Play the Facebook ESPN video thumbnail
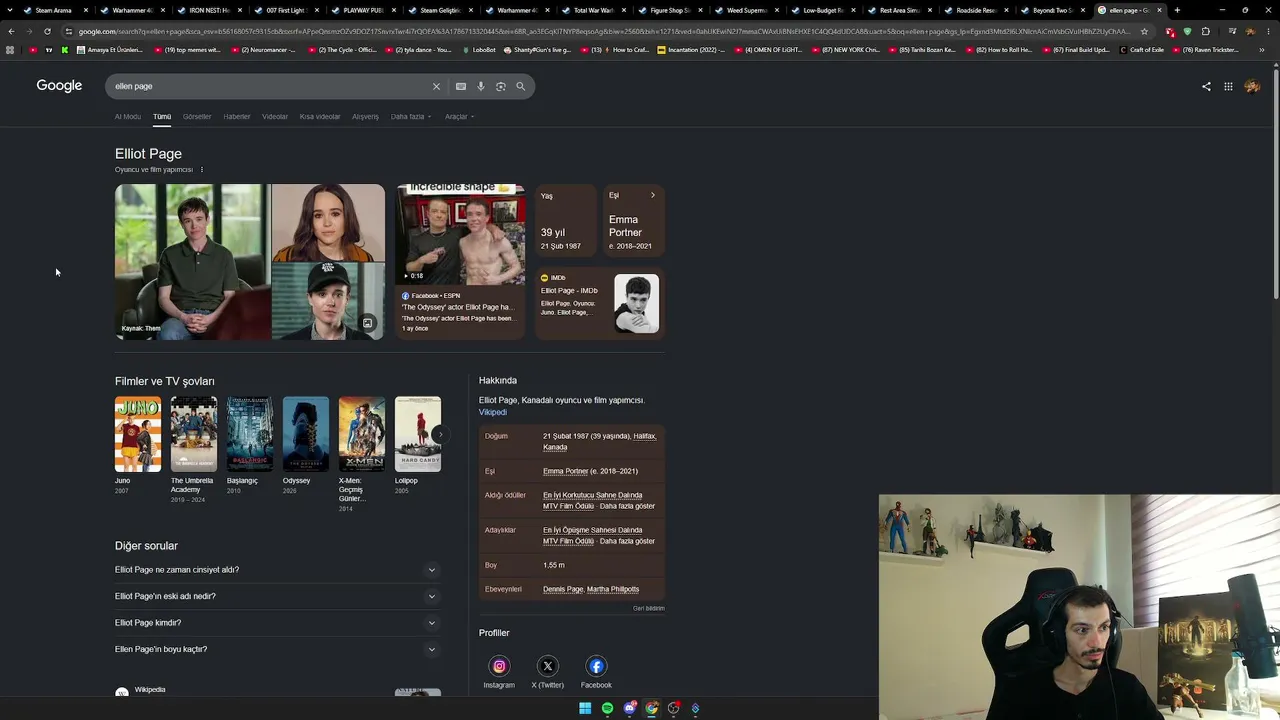The height and width of the screenshot is (720, 1280). (x=460, y=234)
